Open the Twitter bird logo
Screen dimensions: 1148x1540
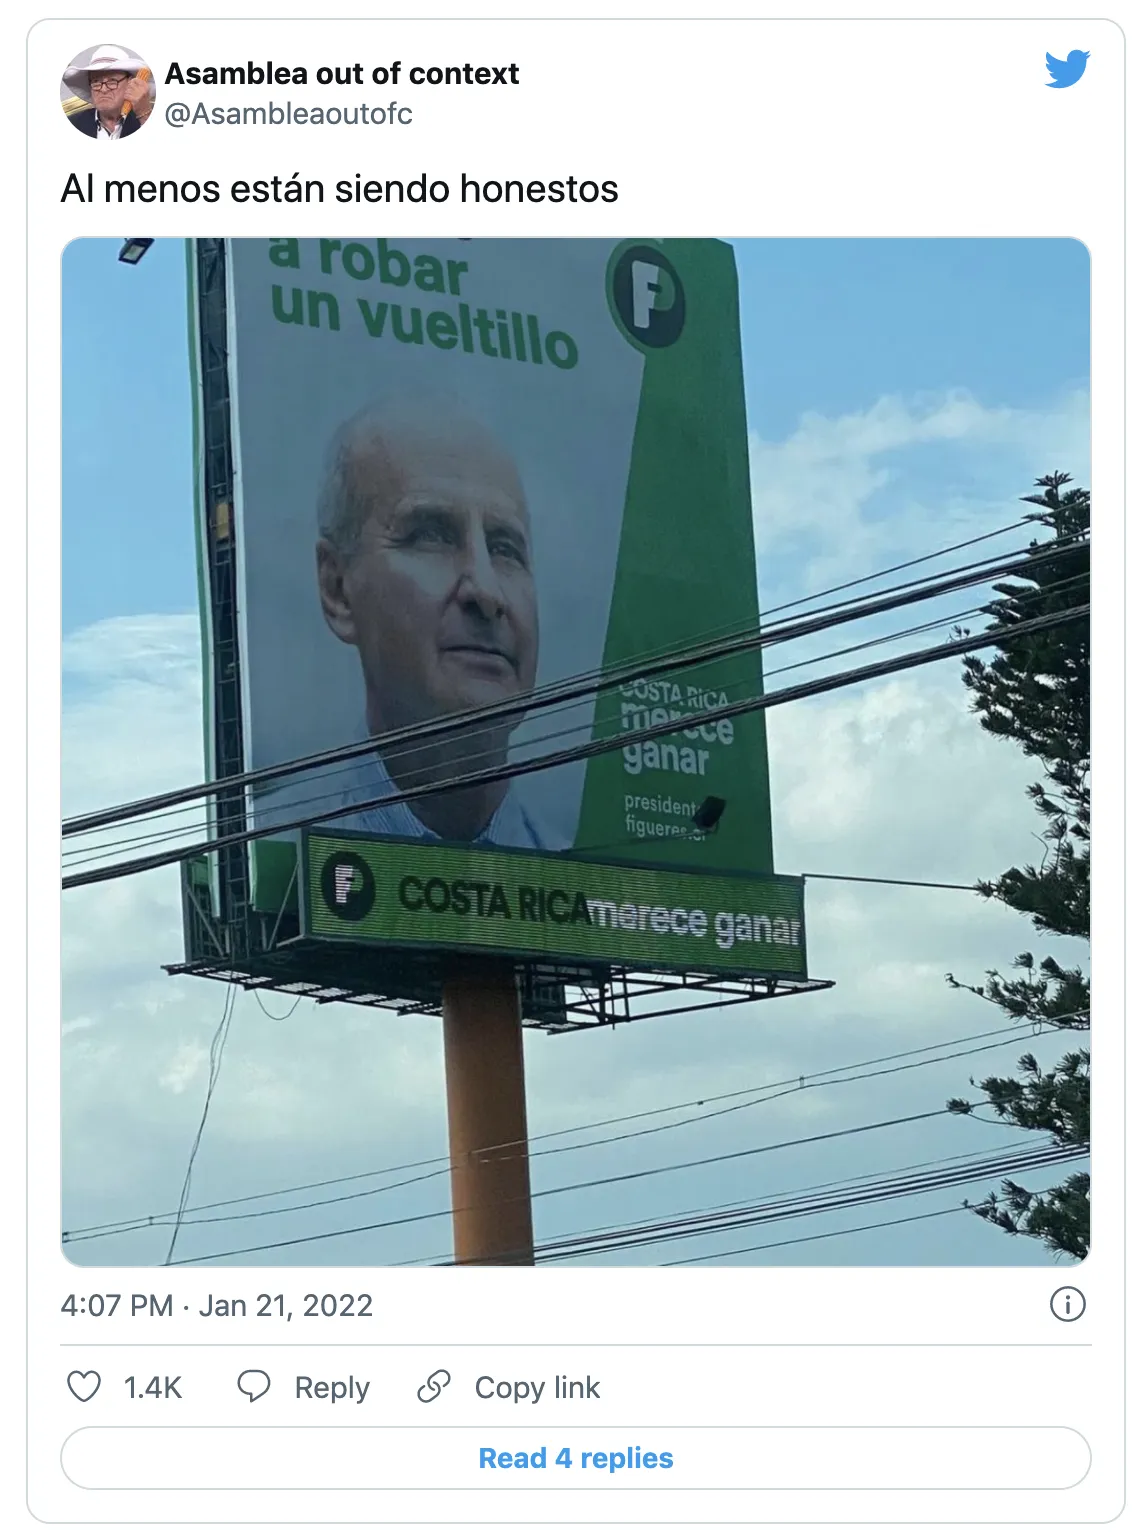point(1066,69)
